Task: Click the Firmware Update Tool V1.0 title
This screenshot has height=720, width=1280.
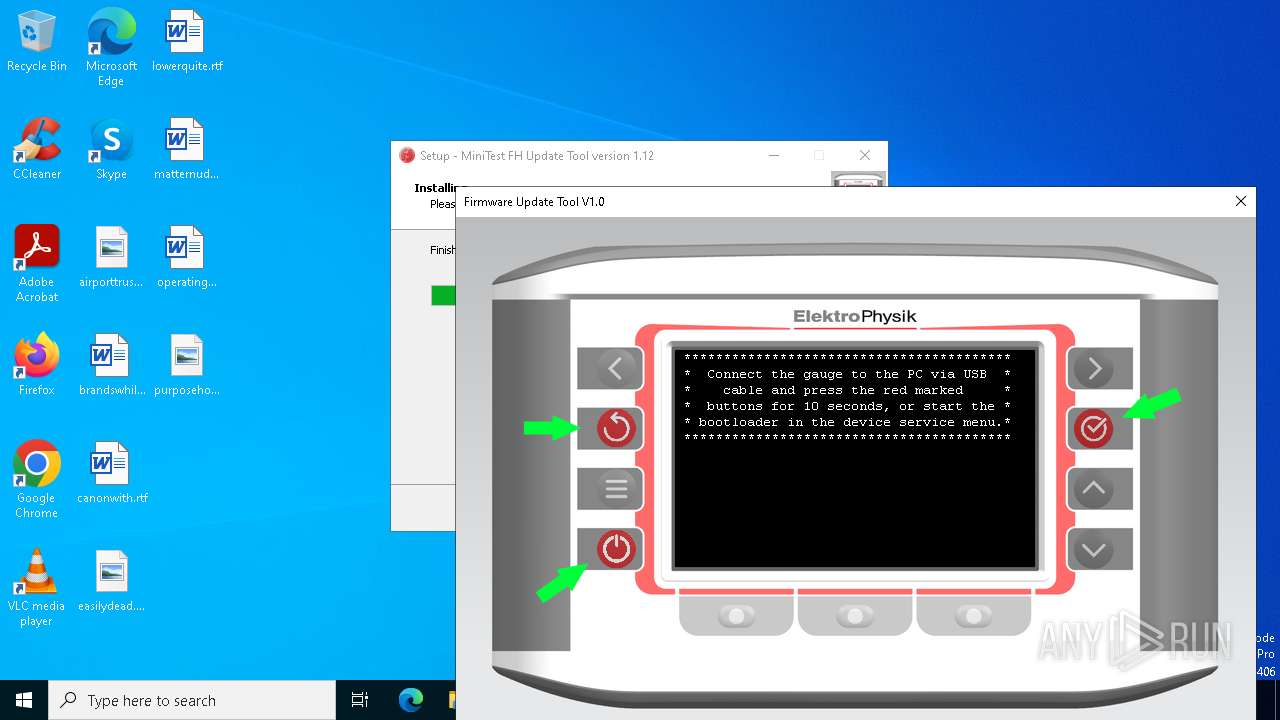Action: 534,202
